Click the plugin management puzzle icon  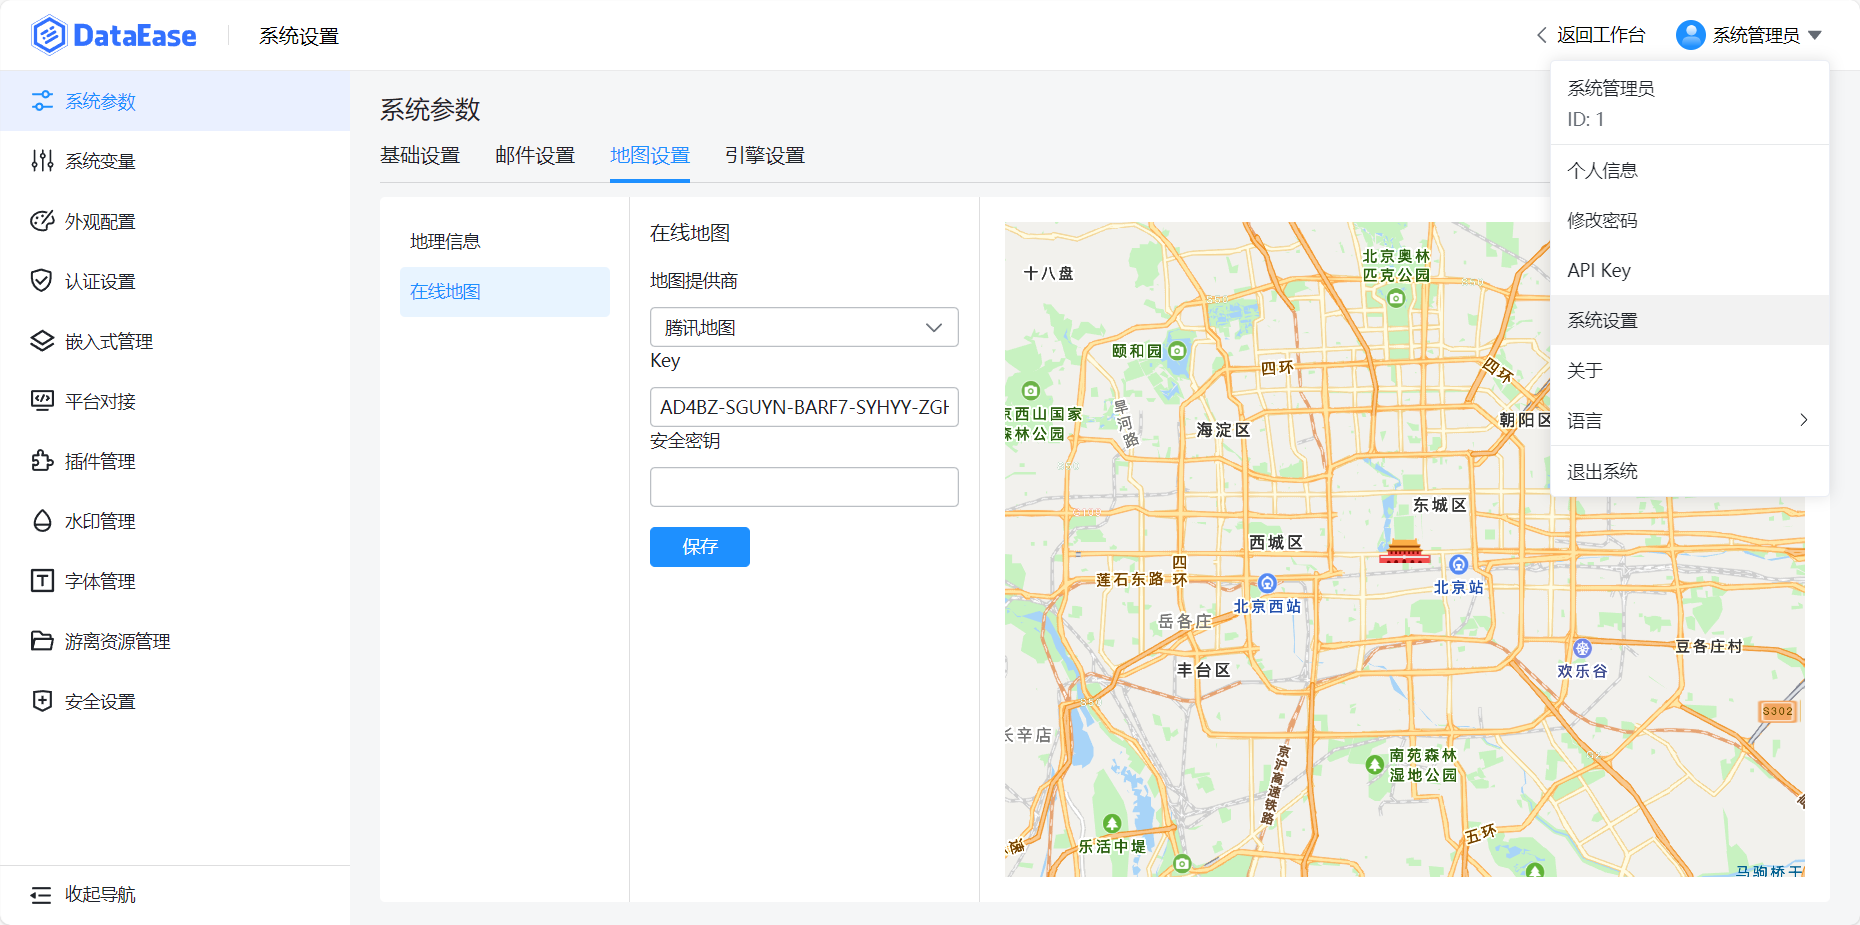[x=42, y=461]
